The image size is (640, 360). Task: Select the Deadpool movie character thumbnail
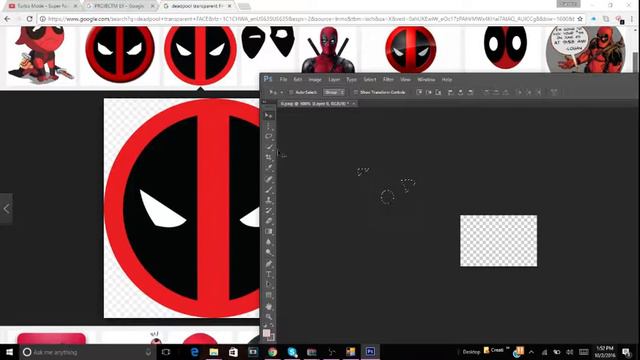pyautogui.click(x=329, y=50)
